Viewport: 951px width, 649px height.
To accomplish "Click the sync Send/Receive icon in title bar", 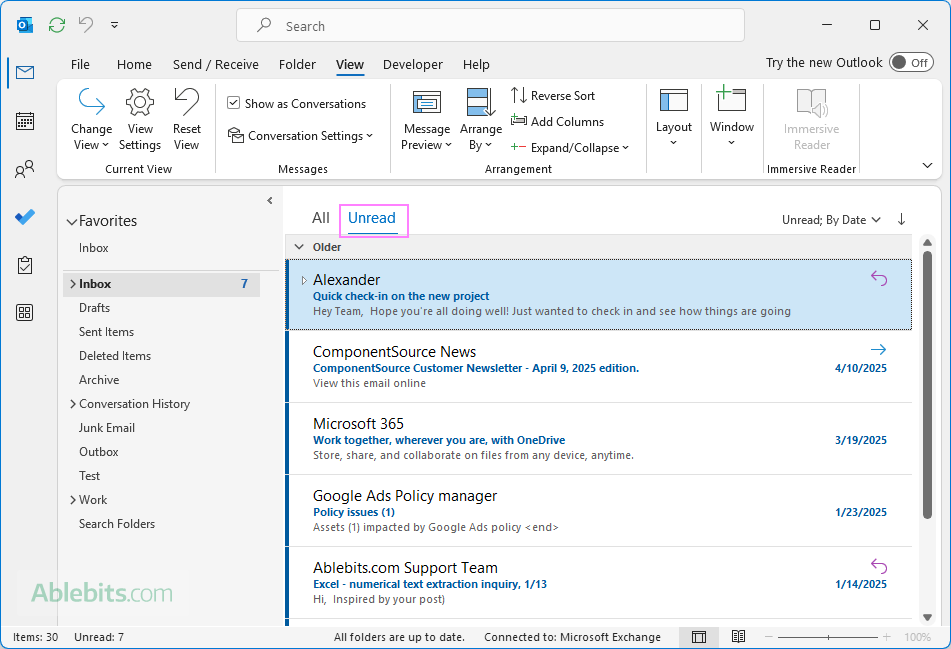I will pos(57,25).
